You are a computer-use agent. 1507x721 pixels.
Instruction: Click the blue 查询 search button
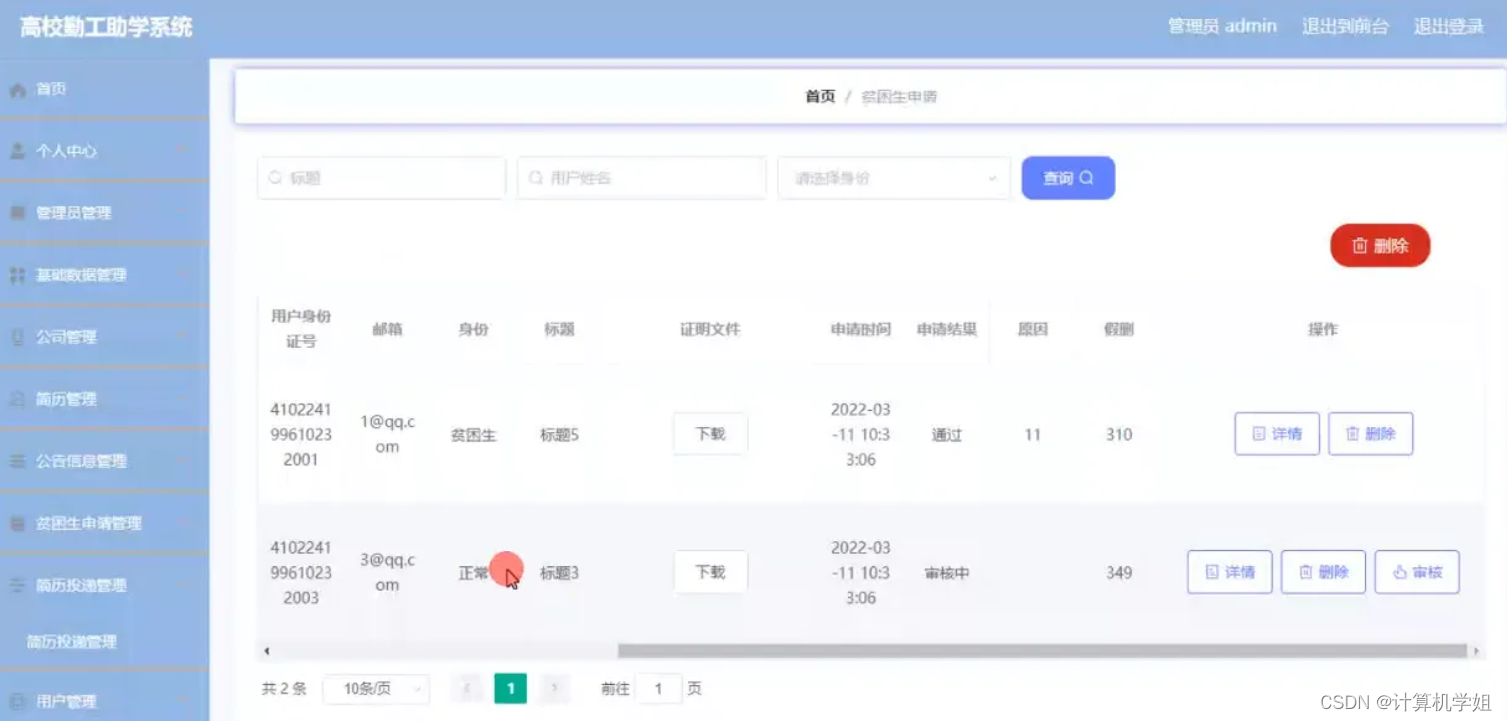(x=1068, y=178)
